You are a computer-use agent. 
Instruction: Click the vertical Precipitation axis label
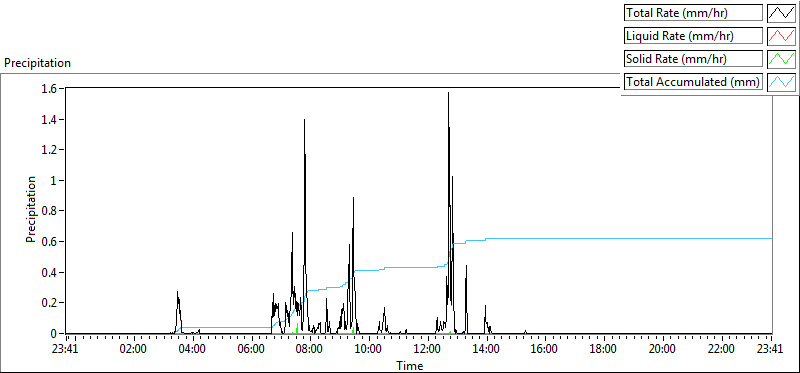31,209
